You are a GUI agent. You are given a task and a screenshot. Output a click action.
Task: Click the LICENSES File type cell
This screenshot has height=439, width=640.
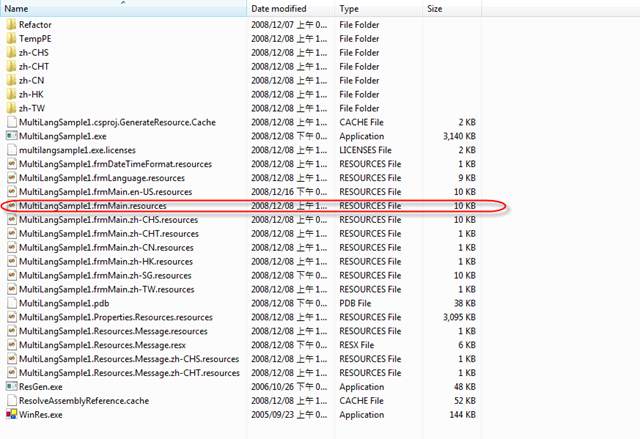365,150
